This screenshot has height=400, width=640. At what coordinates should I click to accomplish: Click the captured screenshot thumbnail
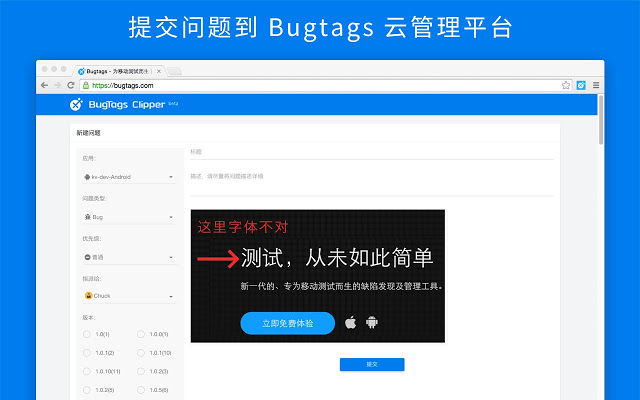click(x=318, y=276)
